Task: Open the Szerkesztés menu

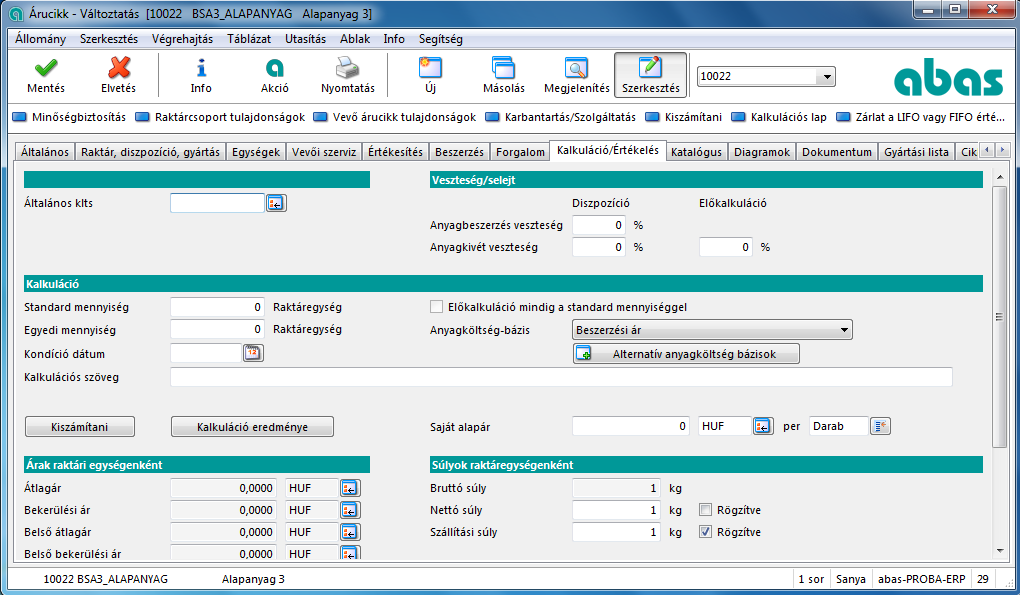Action: click(x=109, y=39)
